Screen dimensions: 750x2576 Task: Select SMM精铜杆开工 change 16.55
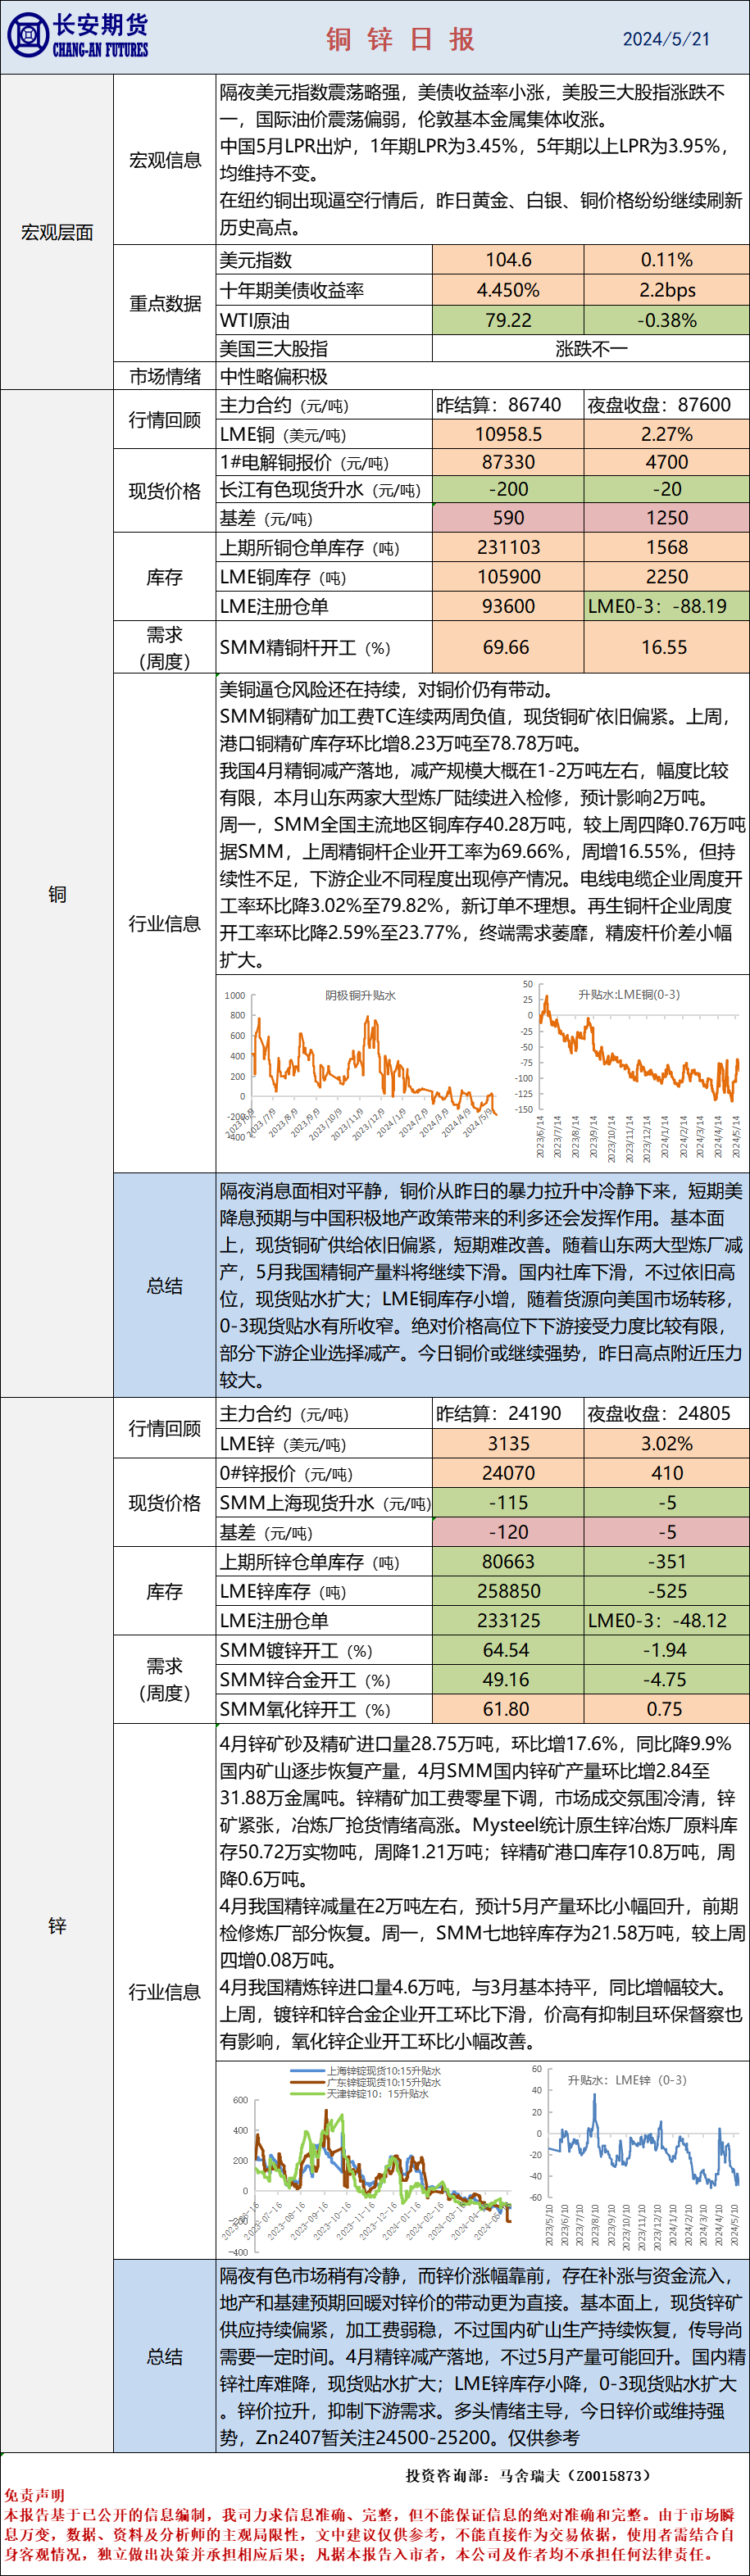pyautogui.click(x=667, y=647)
